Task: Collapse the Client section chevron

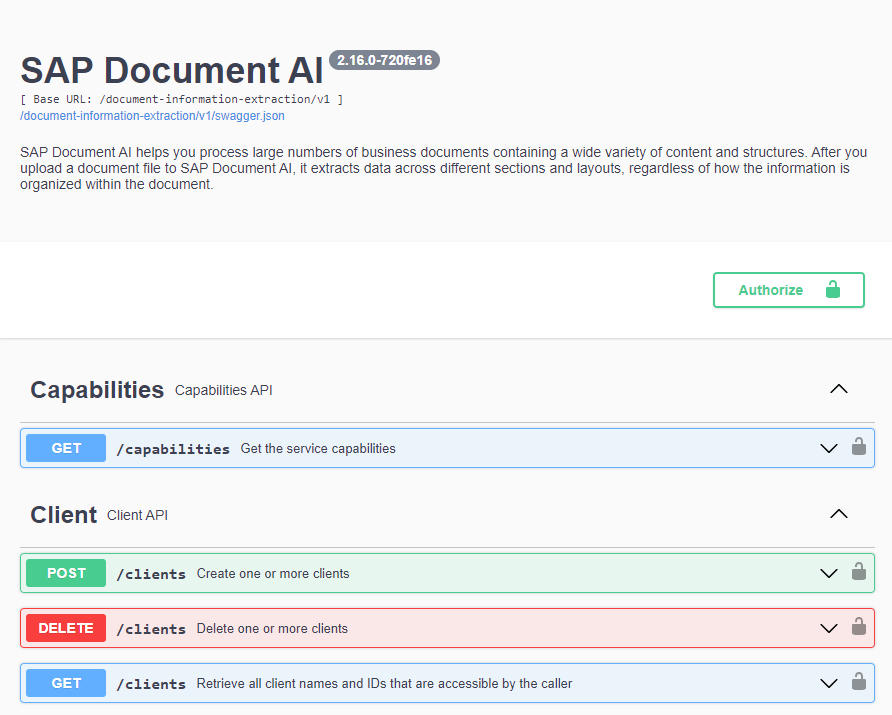Action: 839,514
